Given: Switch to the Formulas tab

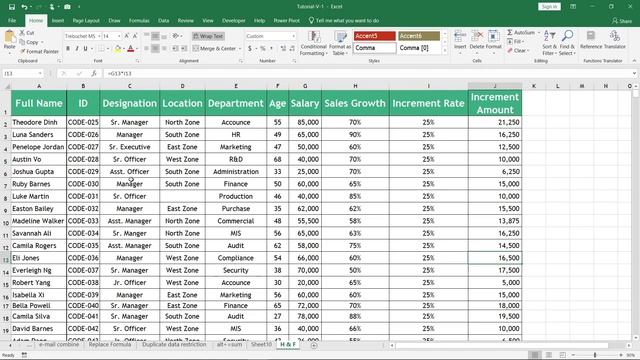Looking at the screenshot, I should click(x=139, y=20).
